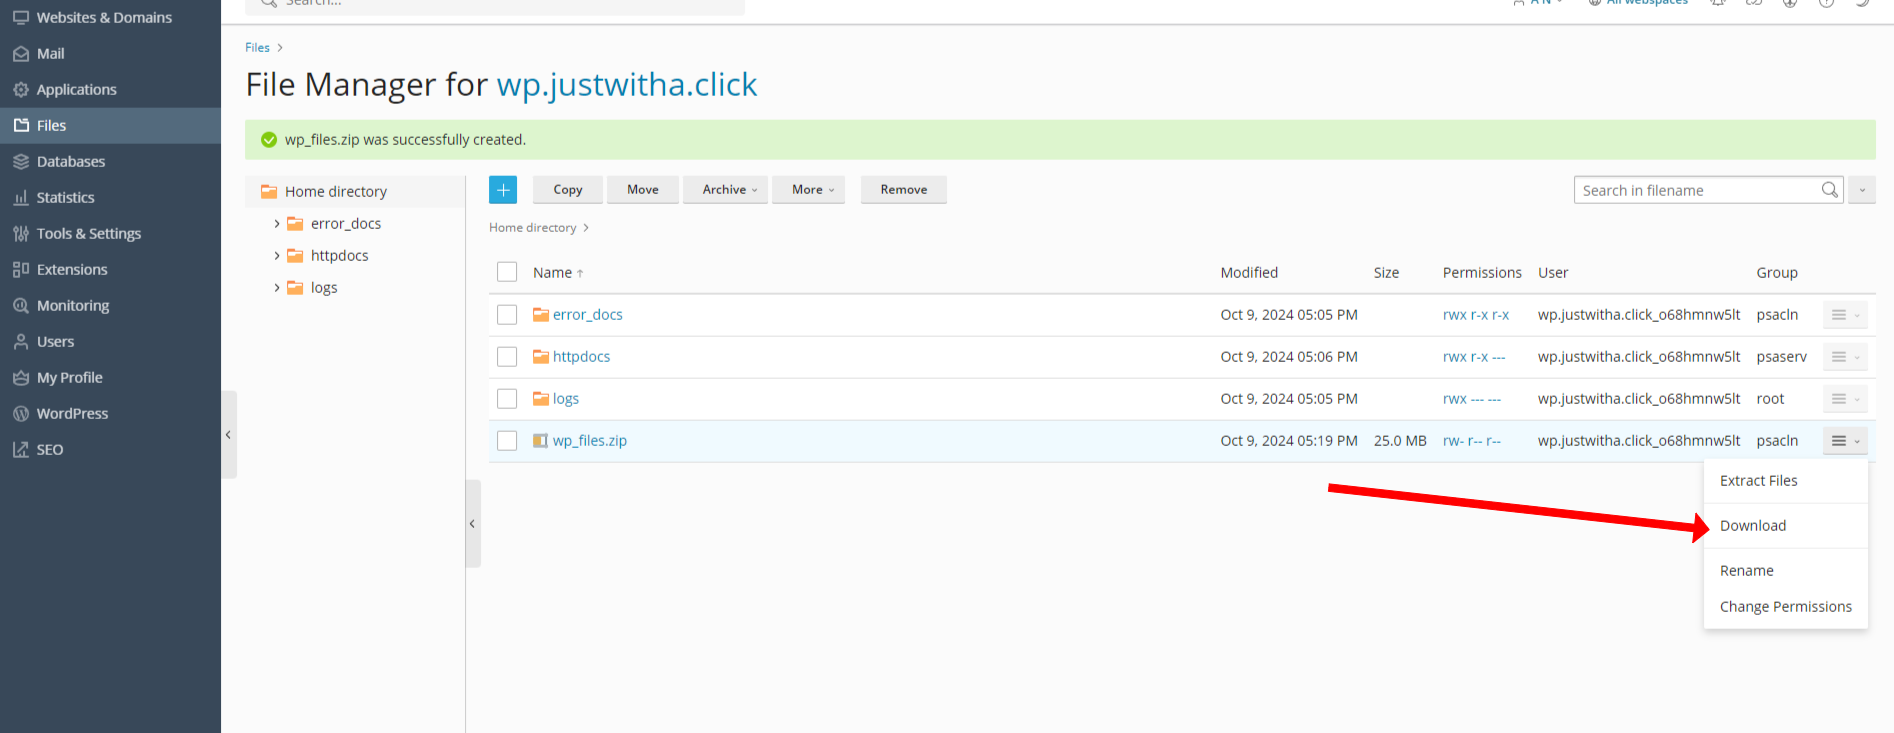Click the search magnifier icon in filename search
The height and width of the screenshot is (733, 1894).
click(x=1829, y=190)
